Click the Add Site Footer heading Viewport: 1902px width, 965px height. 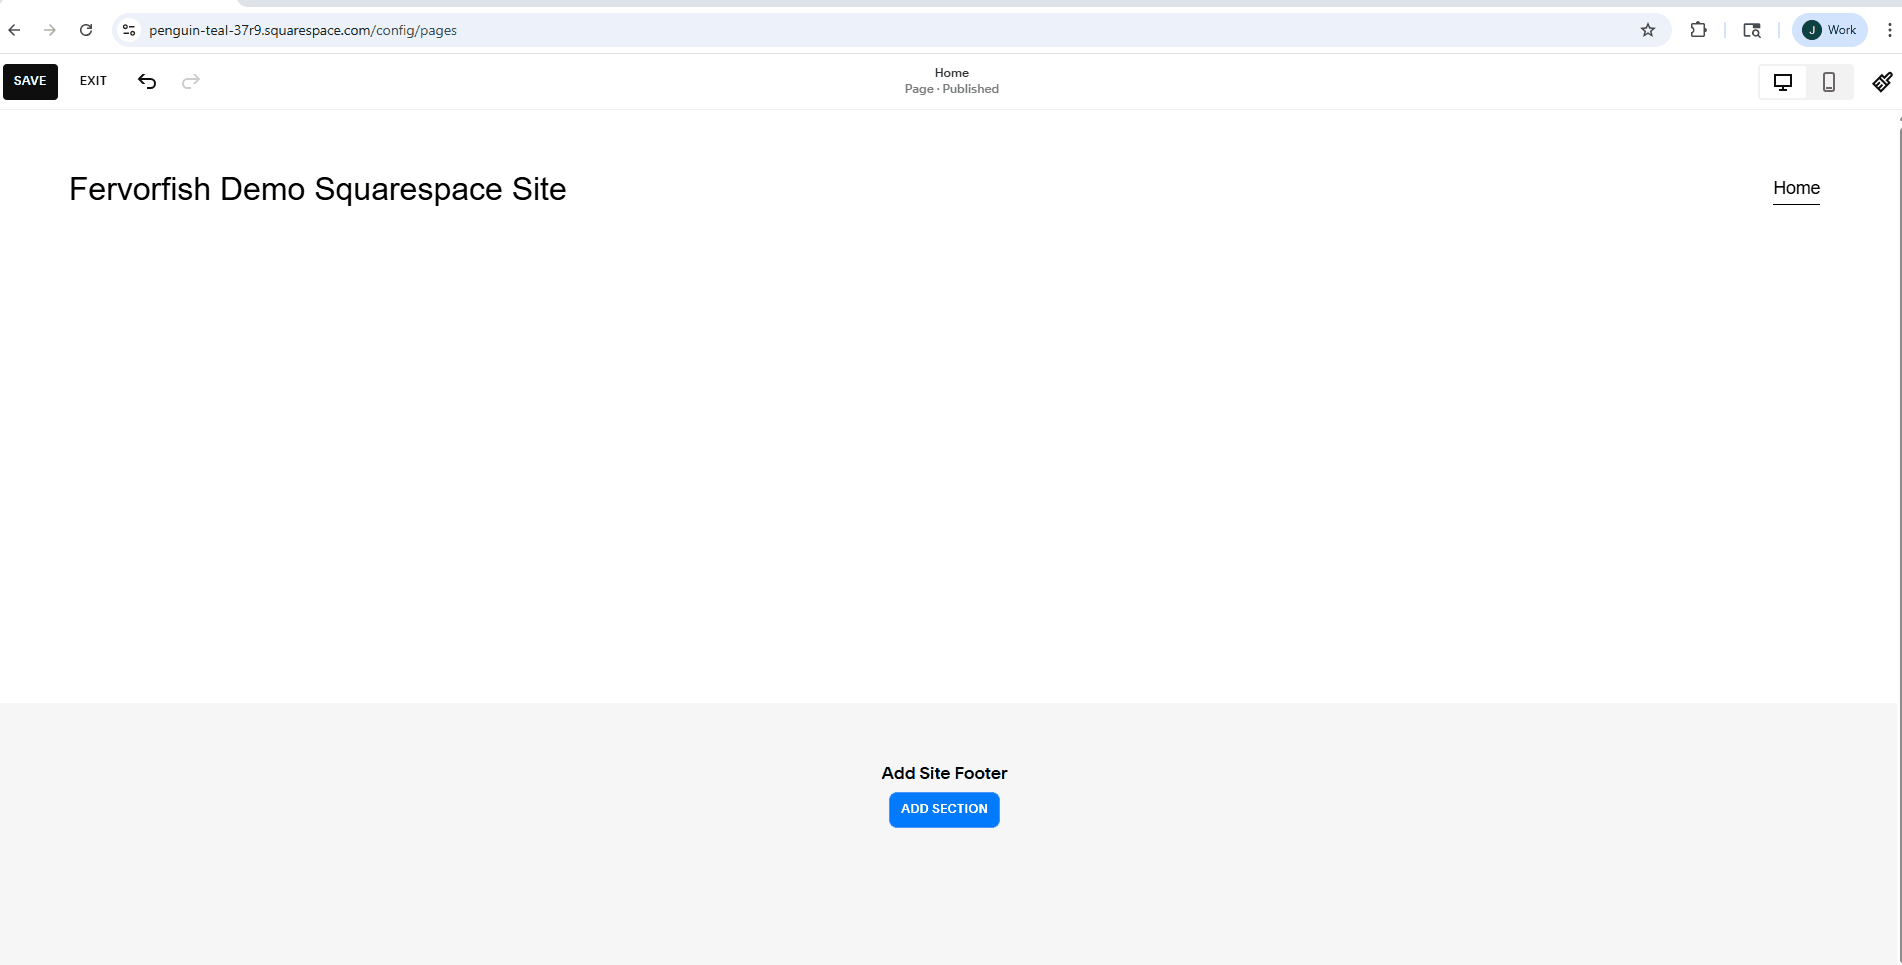point(944,773)
